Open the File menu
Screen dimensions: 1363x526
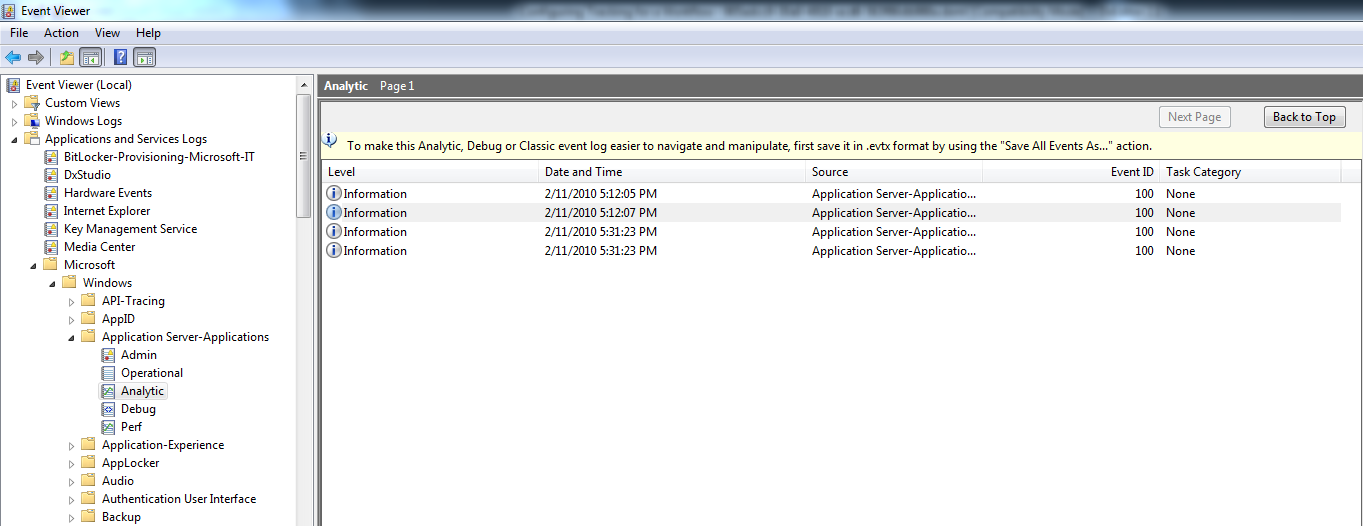19,33
